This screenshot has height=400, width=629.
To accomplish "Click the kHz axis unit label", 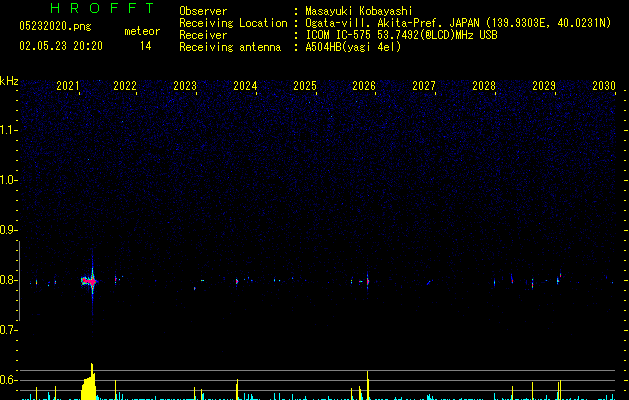I will coord(9,81).
